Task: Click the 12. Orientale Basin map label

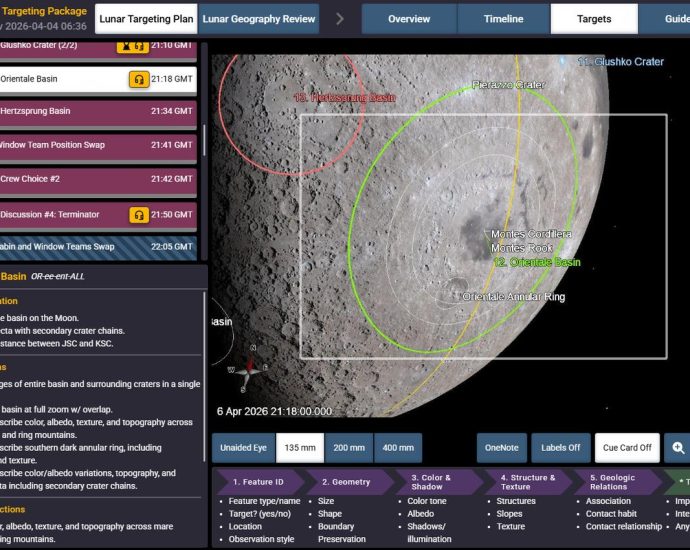Action: tap(537, 263)
